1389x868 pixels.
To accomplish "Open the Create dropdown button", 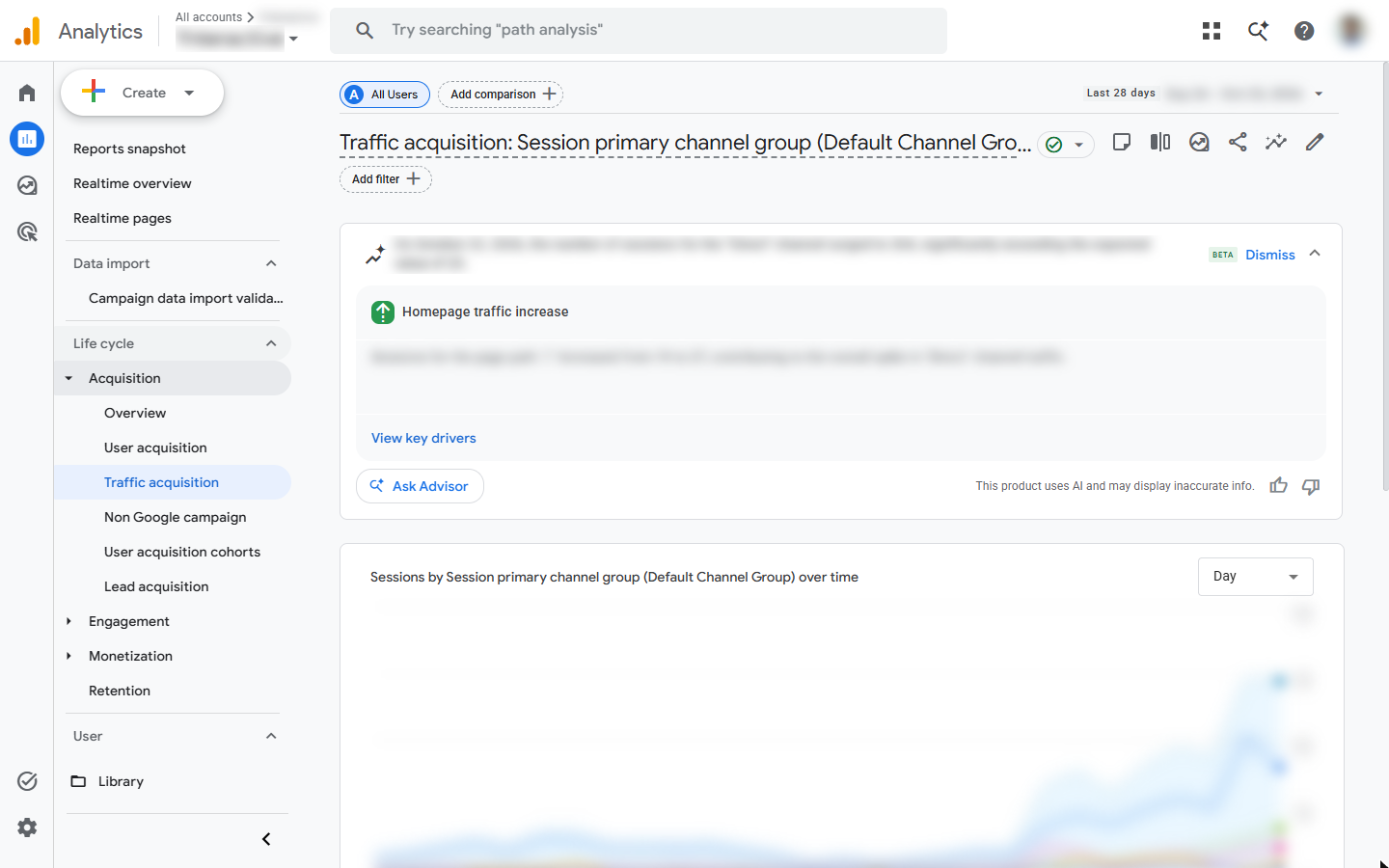I will [142, 93].
